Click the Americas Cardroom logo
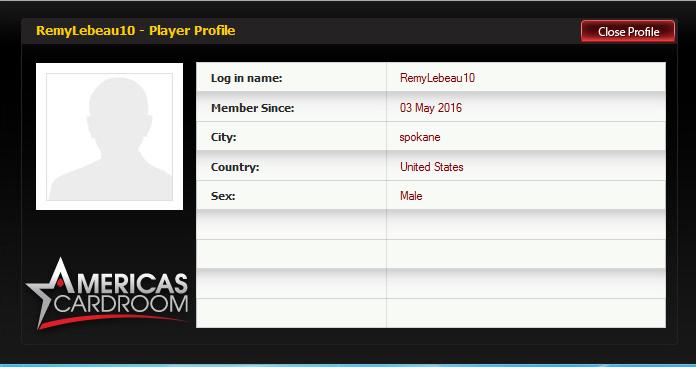This screenshot has width=696, height=367. (x=107, y=293)
